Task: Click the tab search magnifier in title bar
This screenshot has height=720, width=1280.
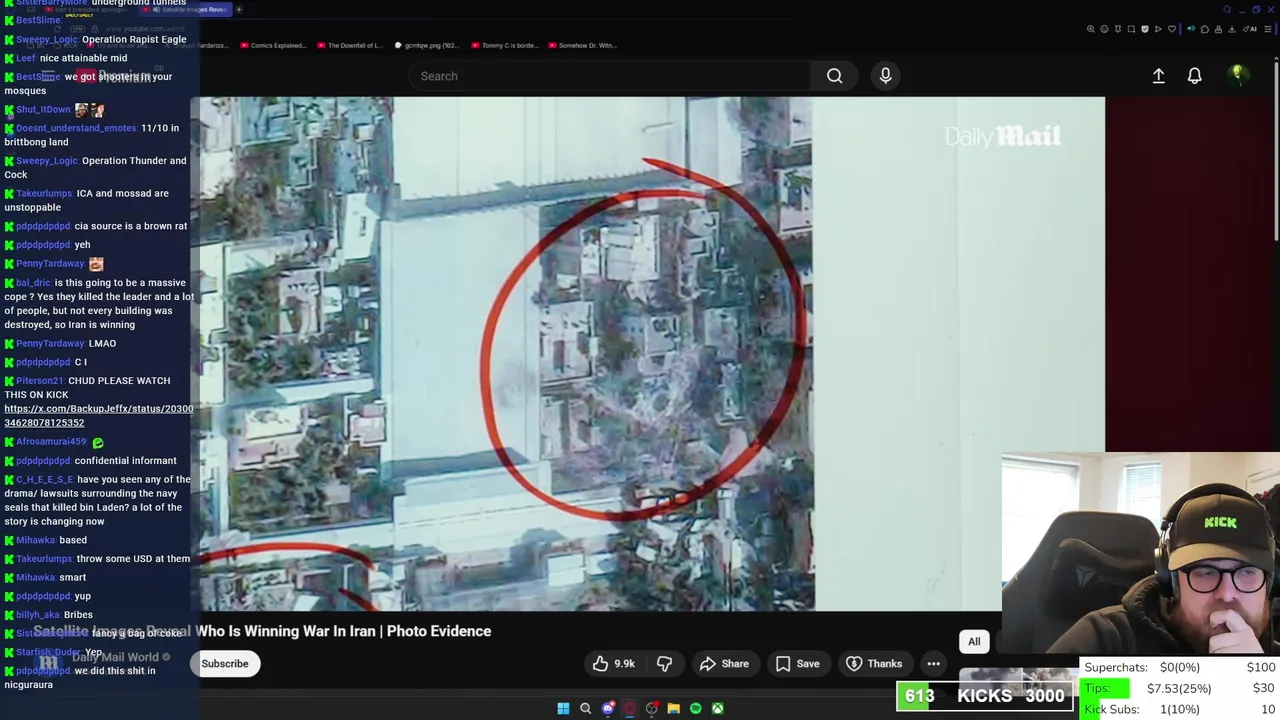Action: pos(1227,10)
